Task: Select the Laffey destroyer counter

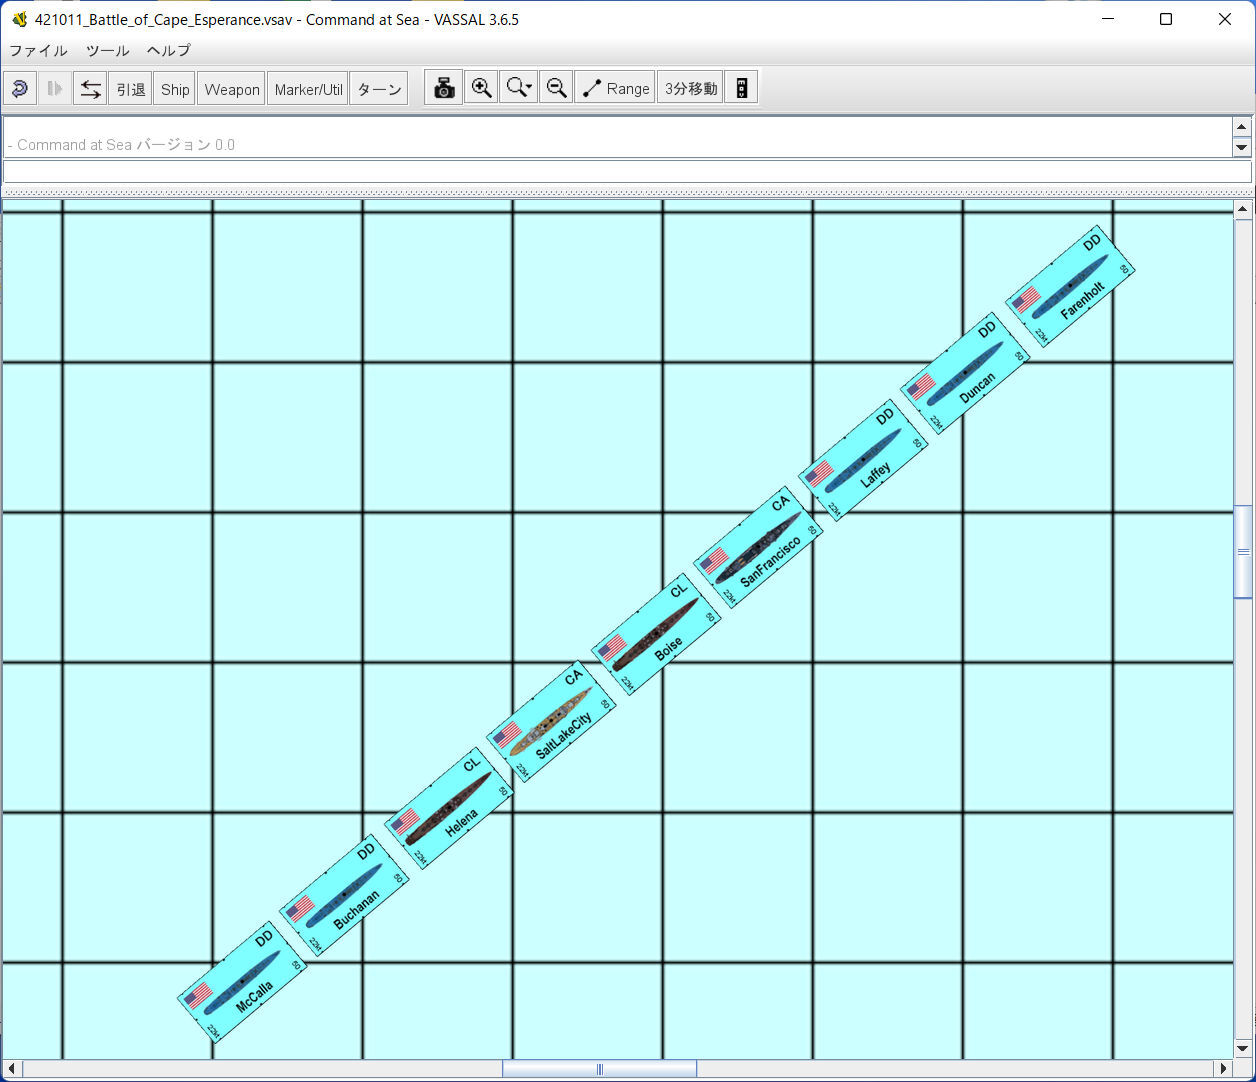Action: pyautogui.click(x=863, y=460)
